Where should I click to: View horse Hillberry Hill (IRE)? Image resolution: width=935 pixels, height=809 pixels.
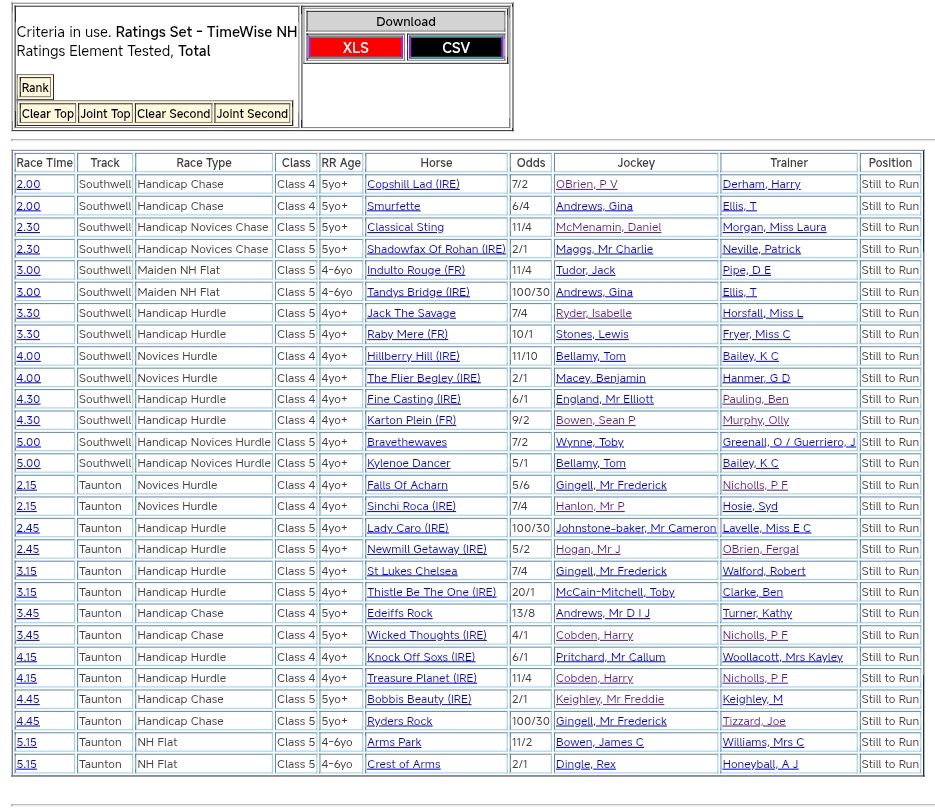tap(413, 357)
